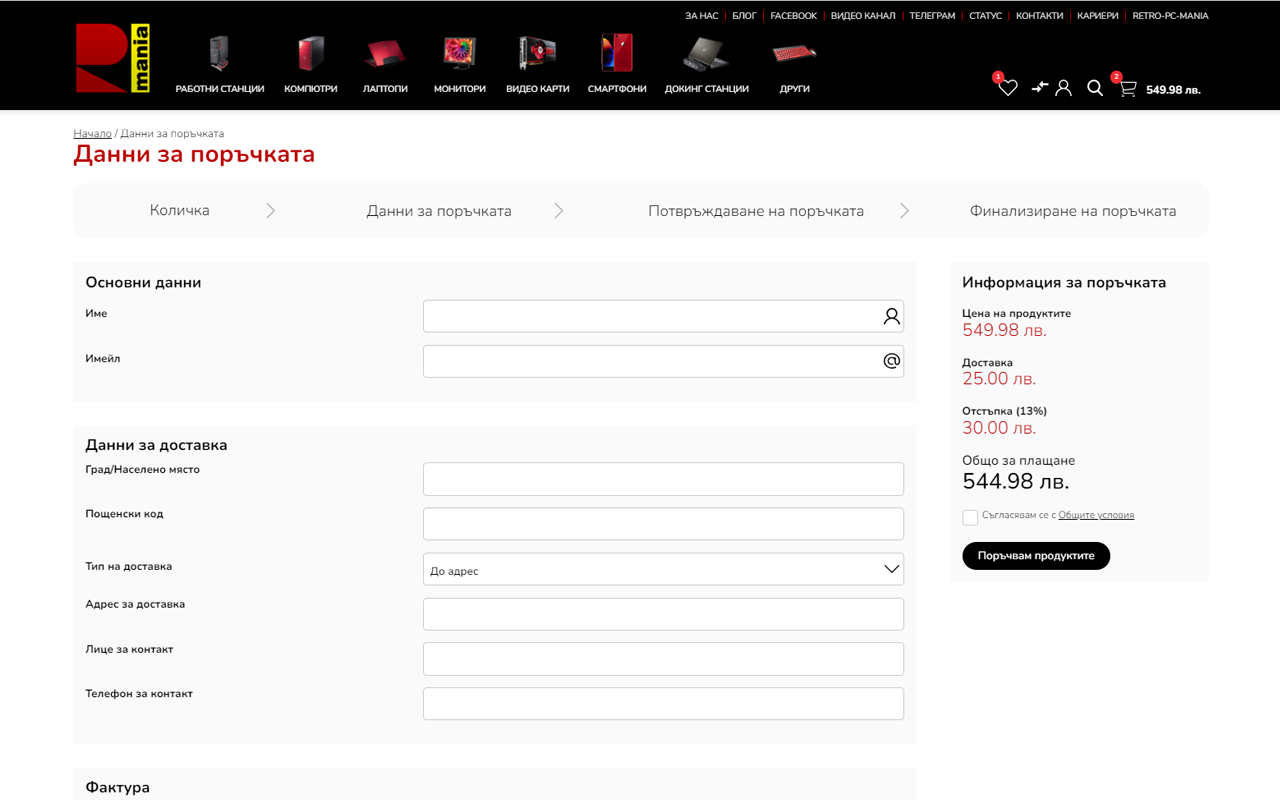The image size is (1280, 800).
Task: Open the shopping cart icon
Action: click(1128, 89)
